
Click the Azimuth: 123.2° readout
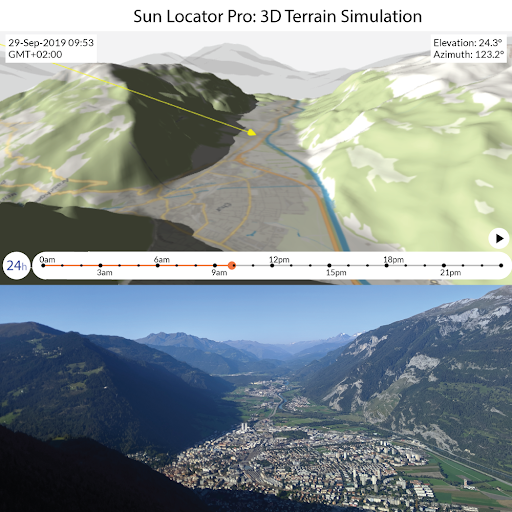(468, 54)
